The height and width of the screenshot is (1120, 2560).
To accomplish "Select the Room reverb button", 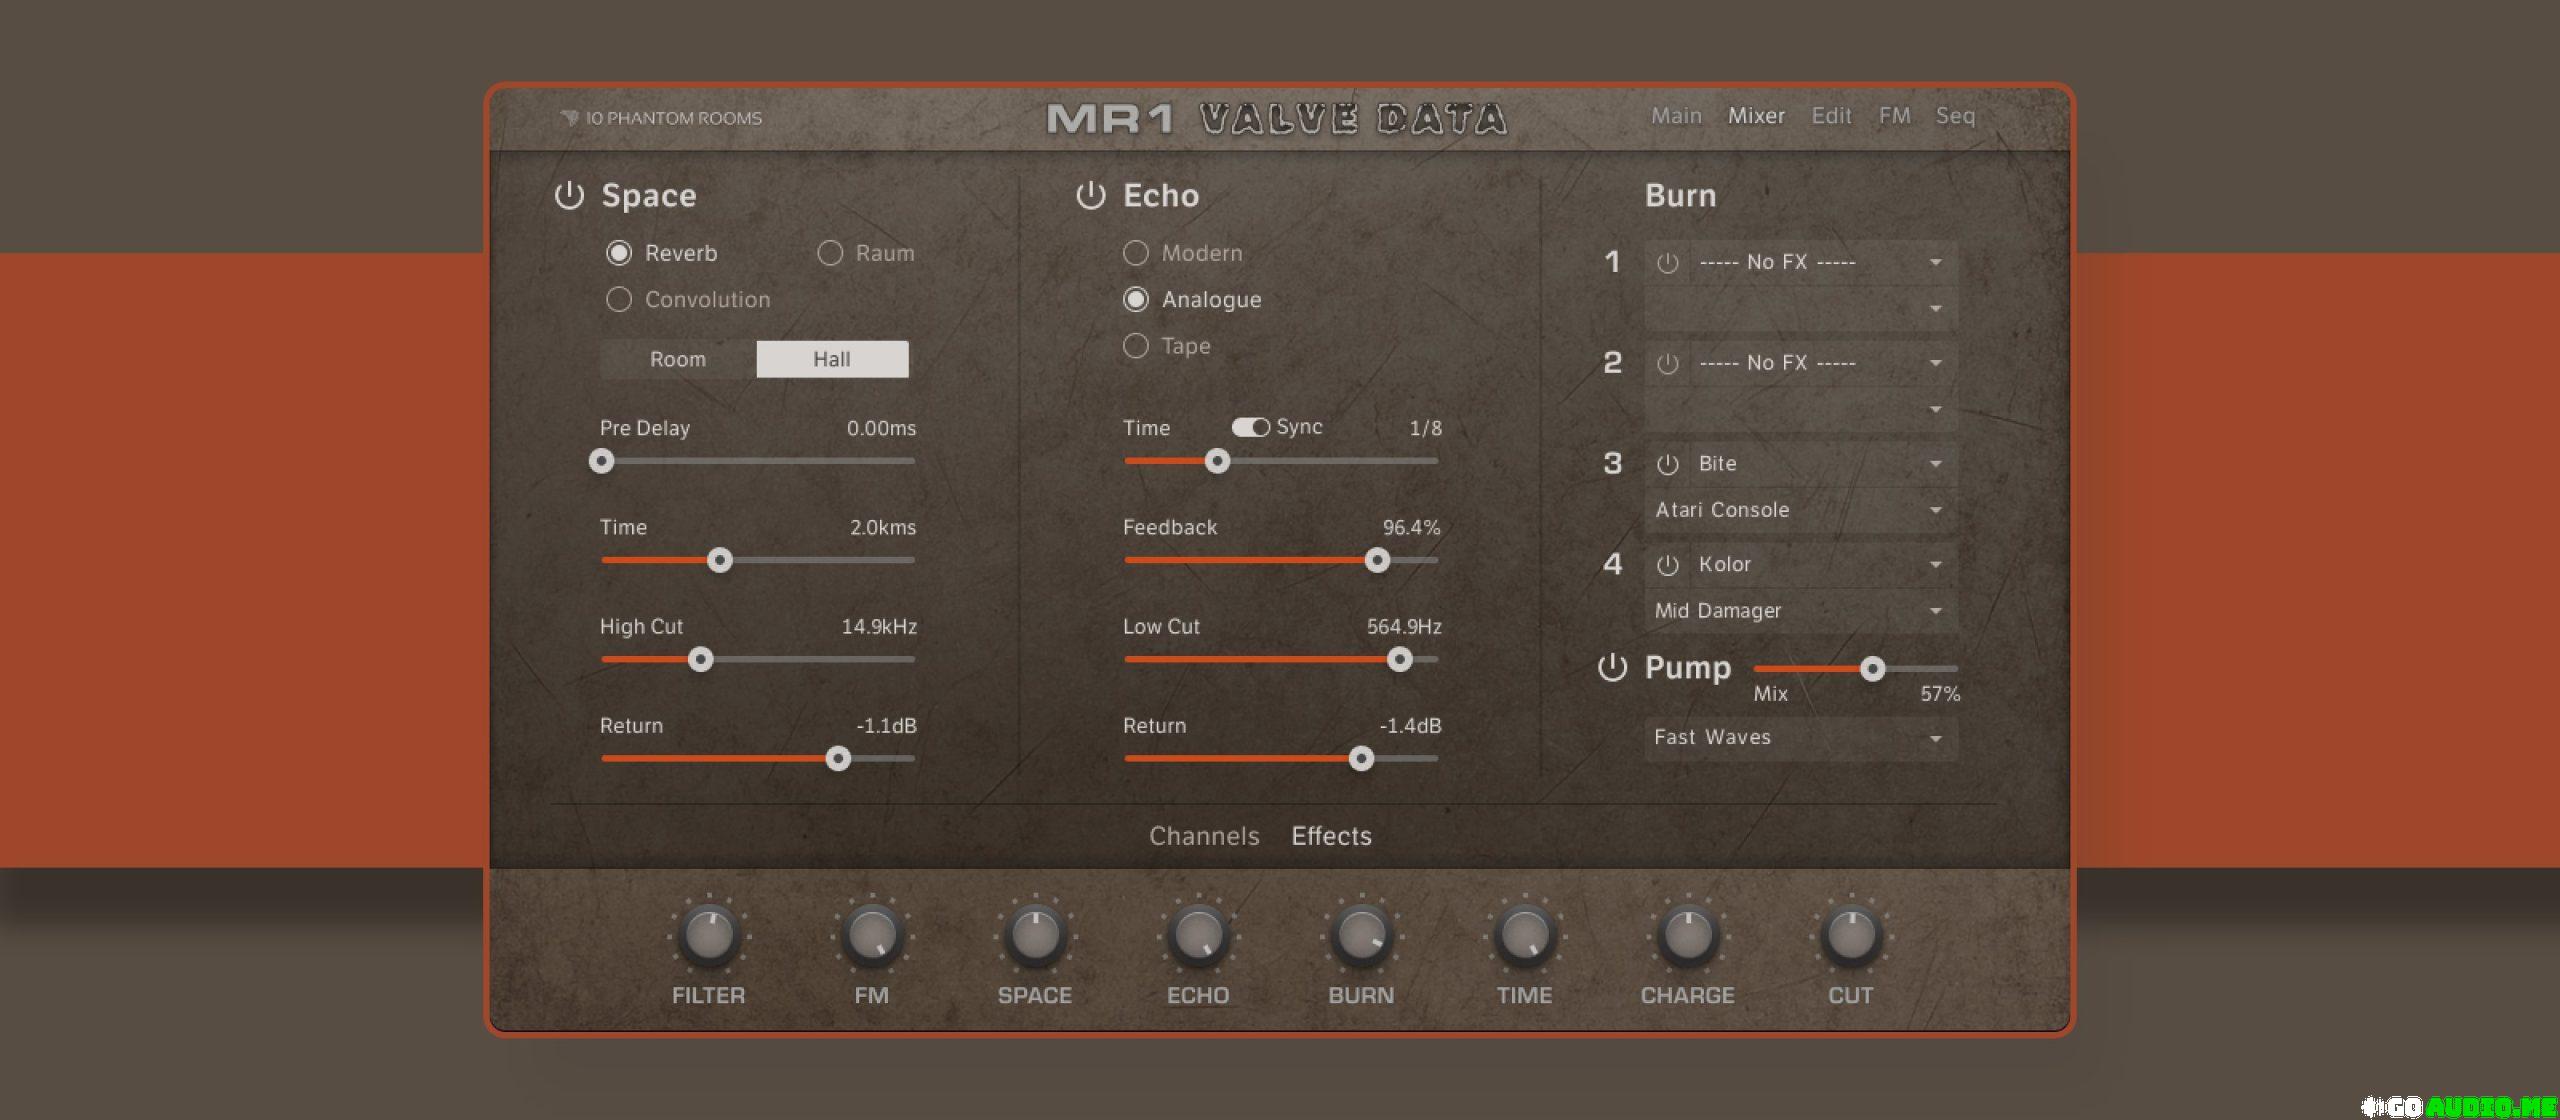I will (x=678, y=359).
